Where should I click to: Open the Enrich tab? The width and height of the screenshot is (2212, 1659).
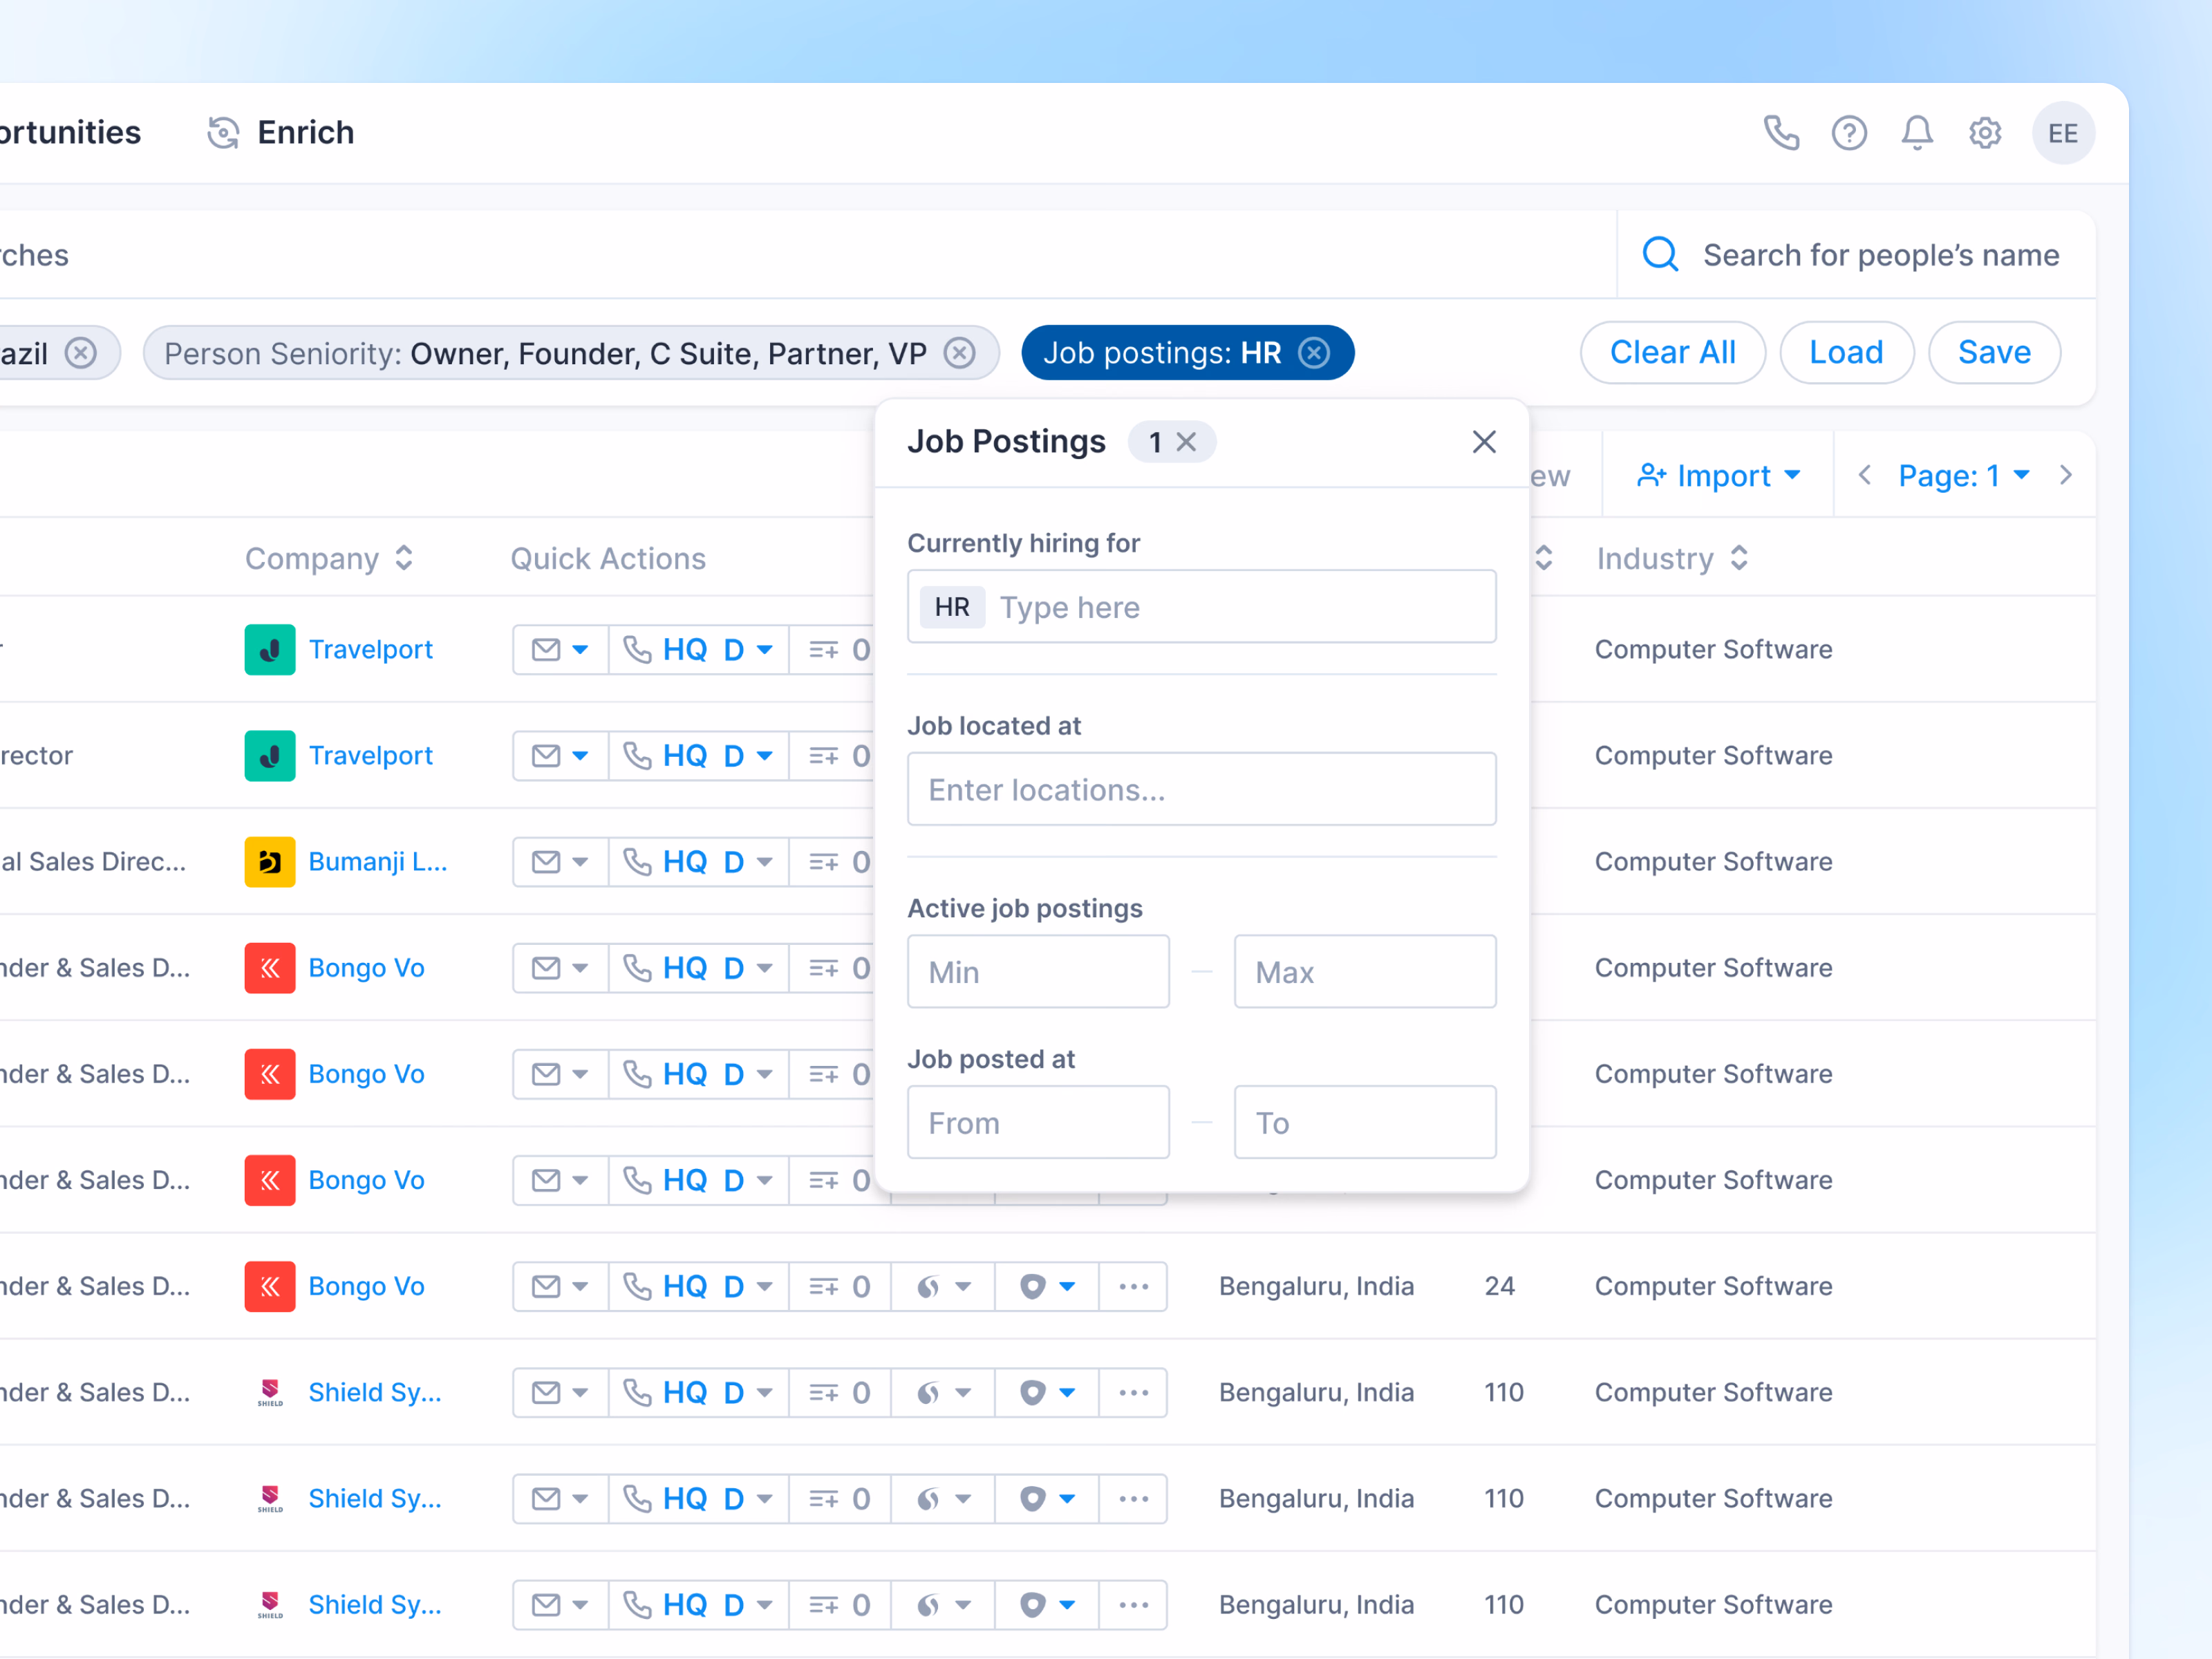(x=280, y=133)
